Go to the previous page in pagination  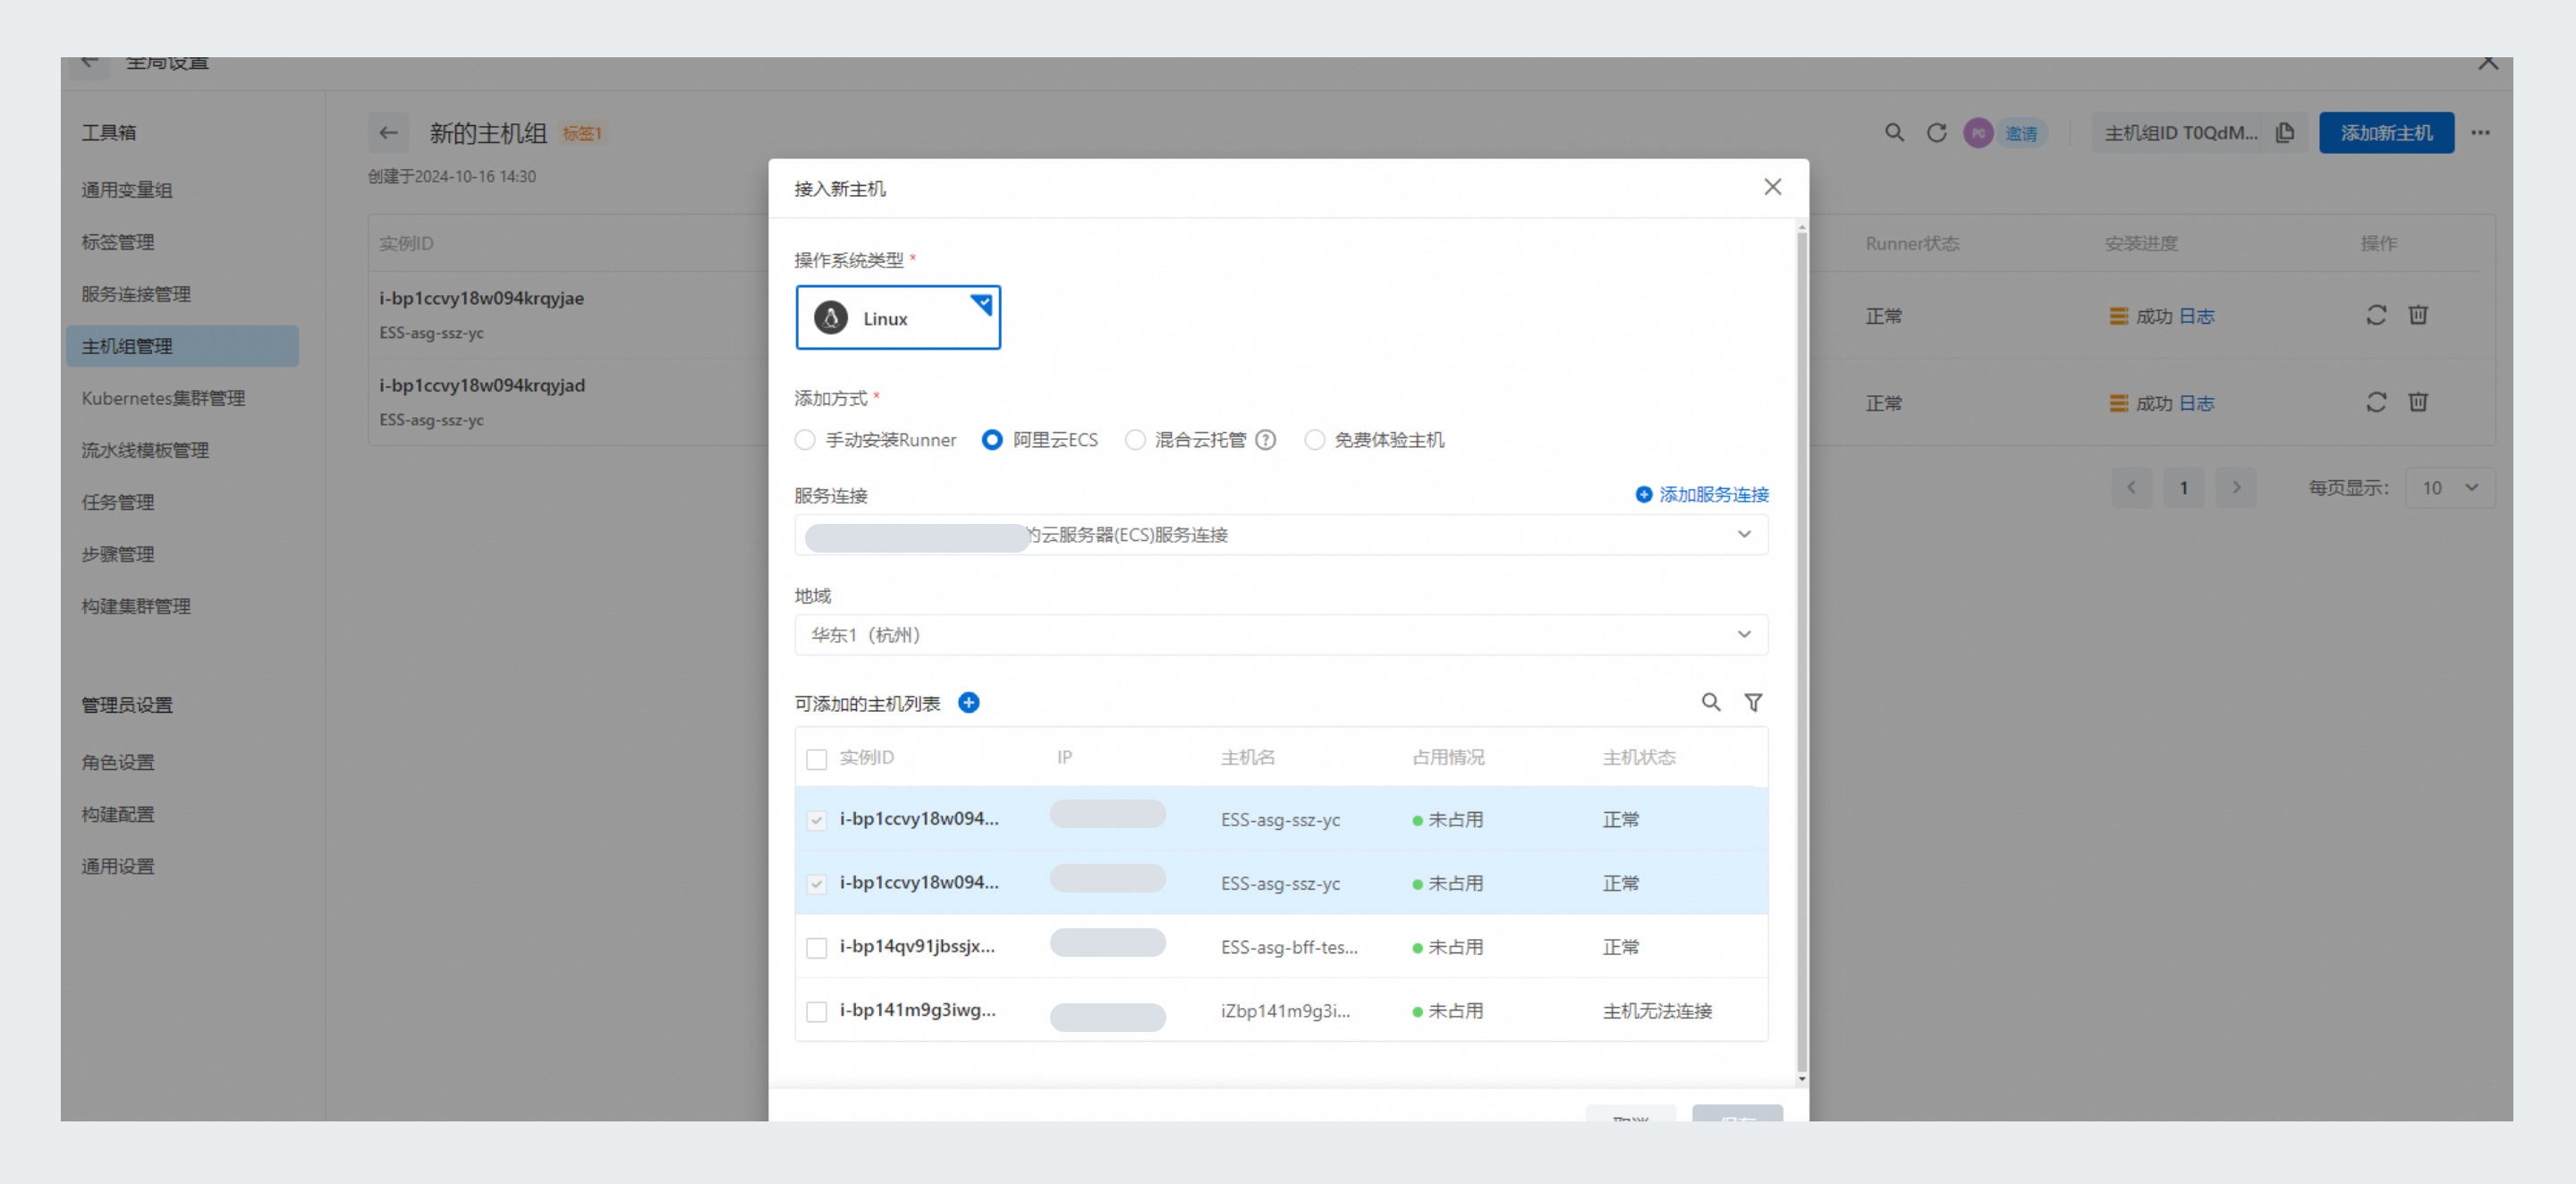click(2131, 488)
